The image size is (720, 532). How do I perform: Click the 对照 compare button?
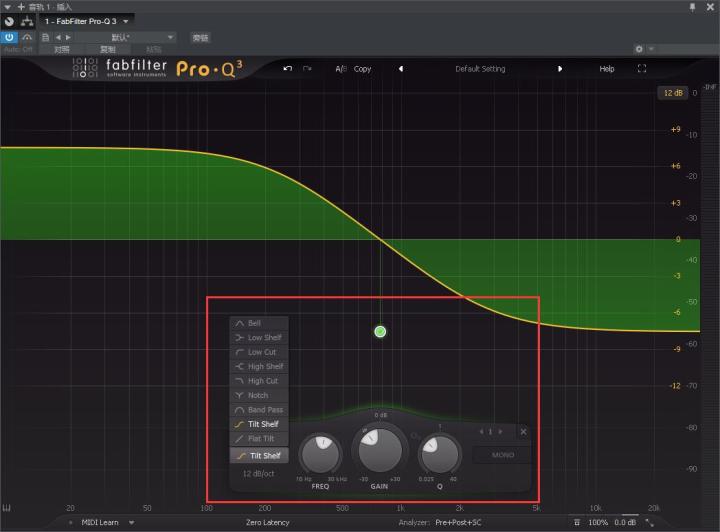coord(62,49)
